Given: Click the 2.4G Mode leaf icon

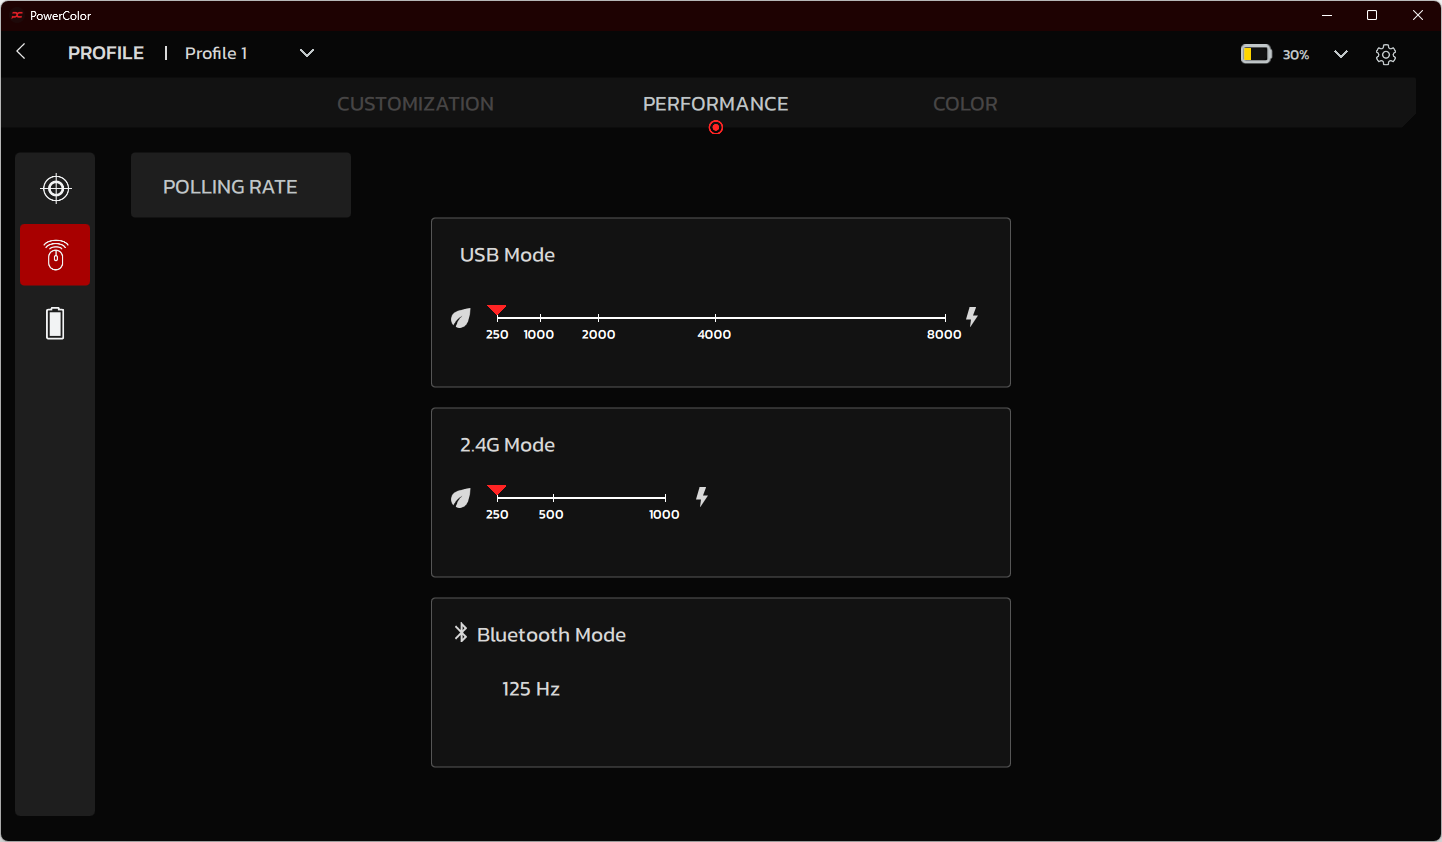Looking at the screenshot, I should [461, 498].
